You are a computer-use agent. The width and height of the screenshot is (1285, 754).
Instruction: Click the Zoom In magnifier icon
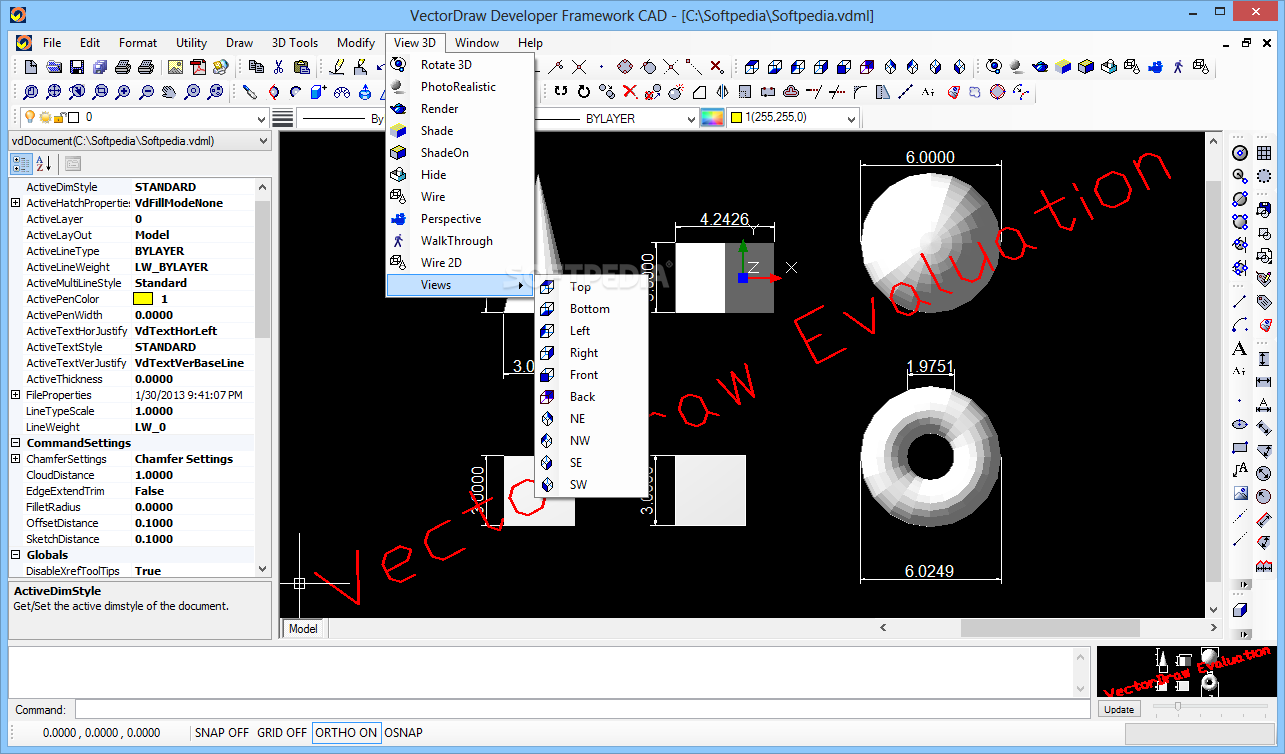[123, 92]
